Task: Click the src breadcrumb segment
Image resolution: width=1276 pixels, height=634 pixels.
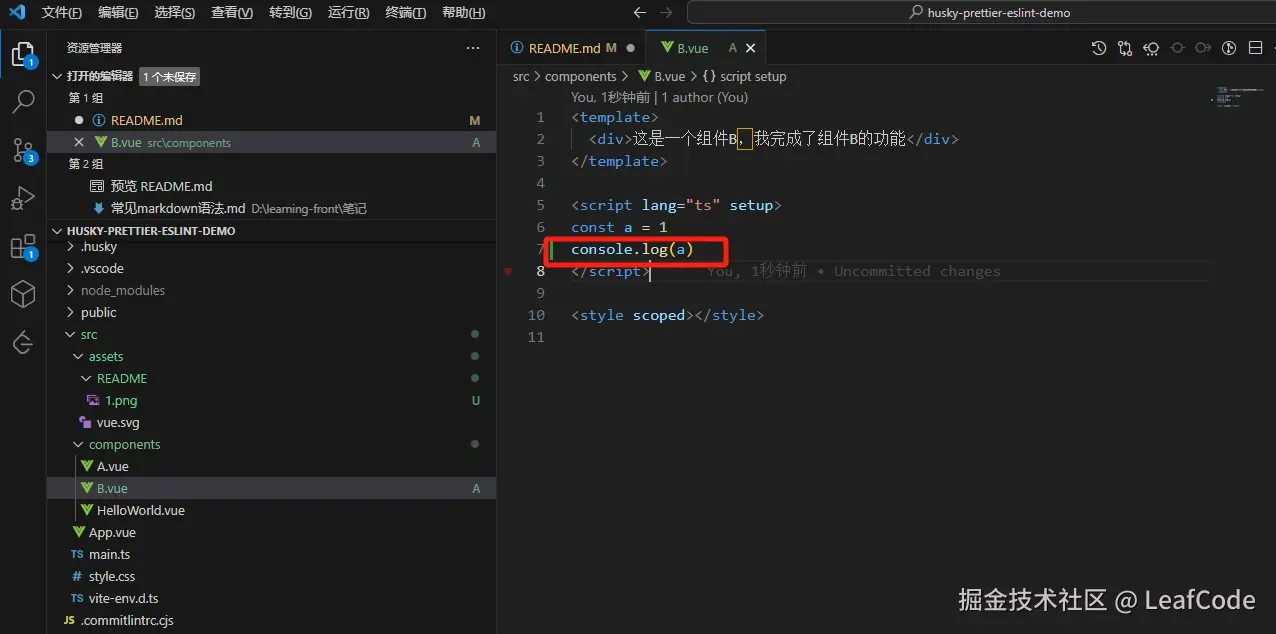Action: [x=521, y=76]
